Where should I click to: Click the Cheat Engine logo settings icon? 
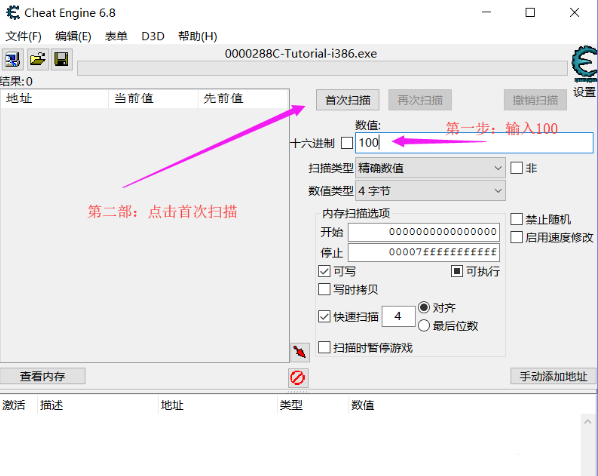(x=584, y=63)
